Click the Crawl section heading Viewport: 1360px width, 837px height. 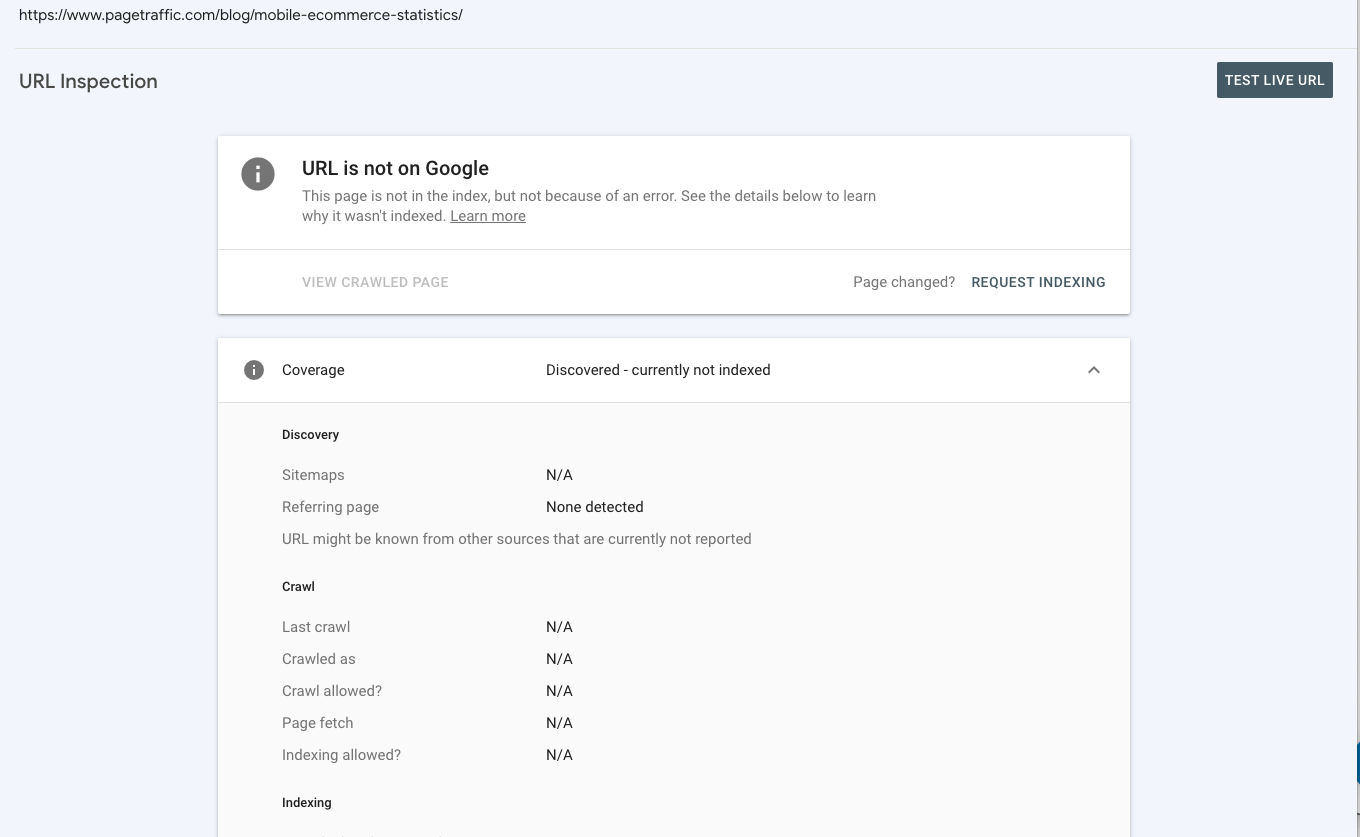pos(298,586)
